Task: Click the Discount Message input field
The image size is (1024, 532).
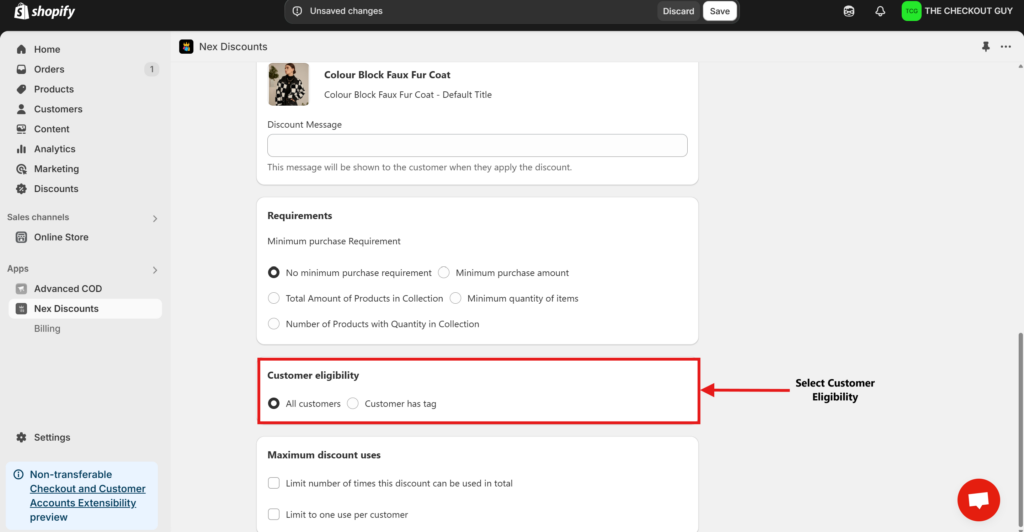Action: (477, 146)
